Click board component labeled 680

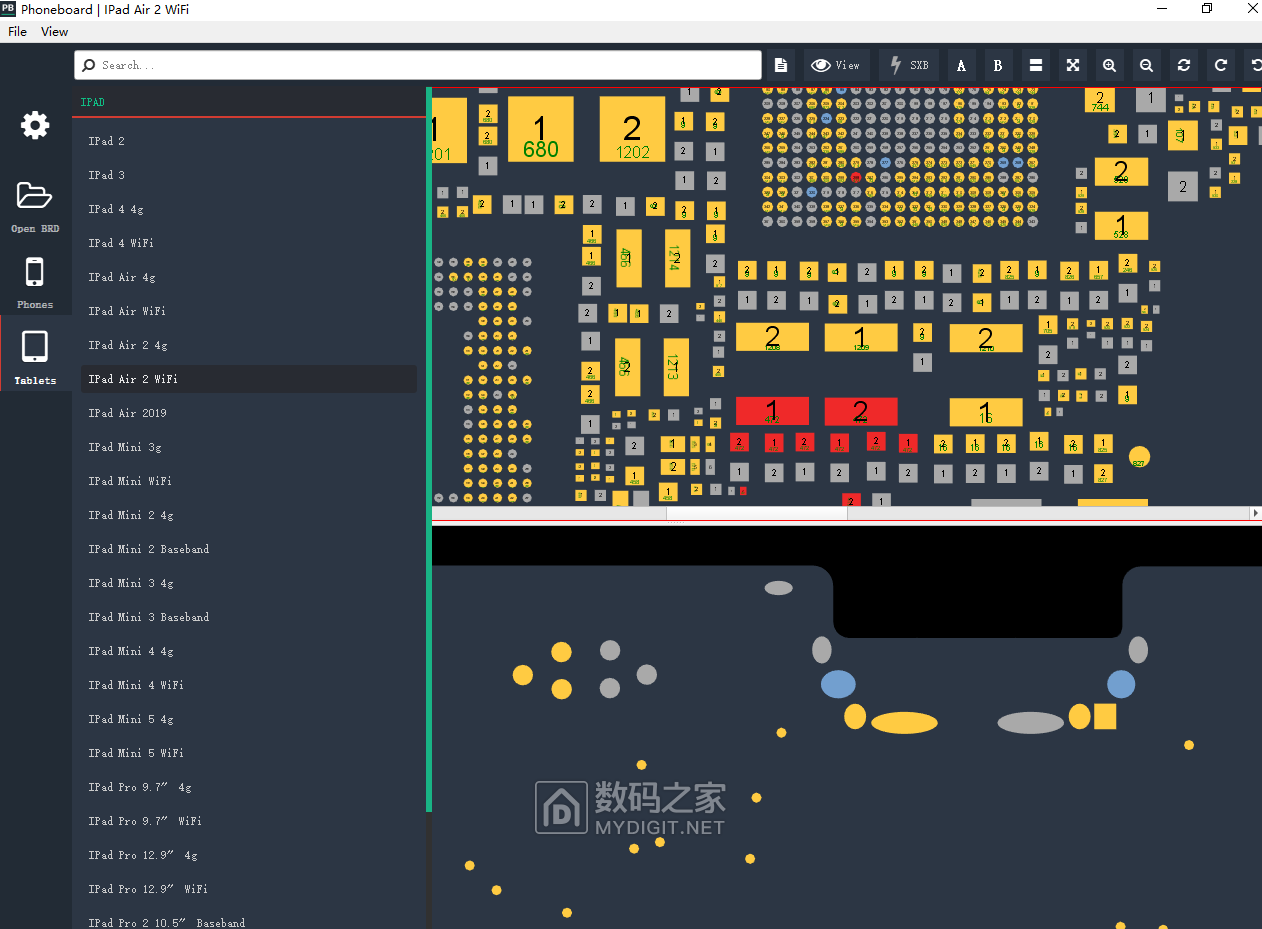click(541, 130)
